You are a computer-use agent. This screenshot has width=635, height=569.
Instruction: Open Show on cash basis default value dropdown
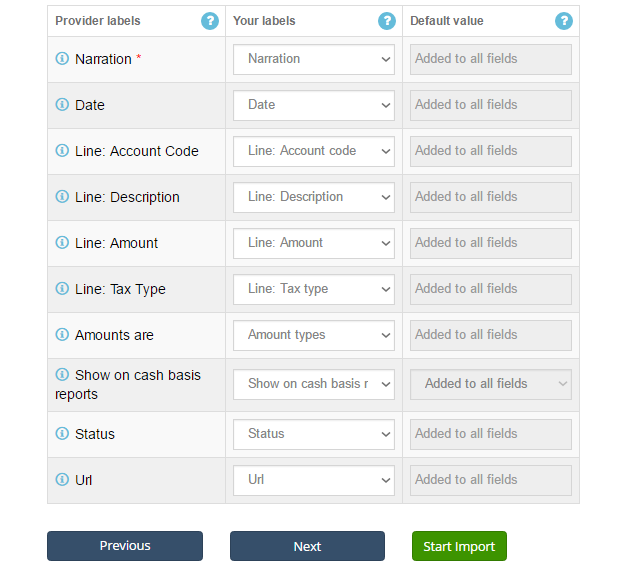[x=491, y=384]
